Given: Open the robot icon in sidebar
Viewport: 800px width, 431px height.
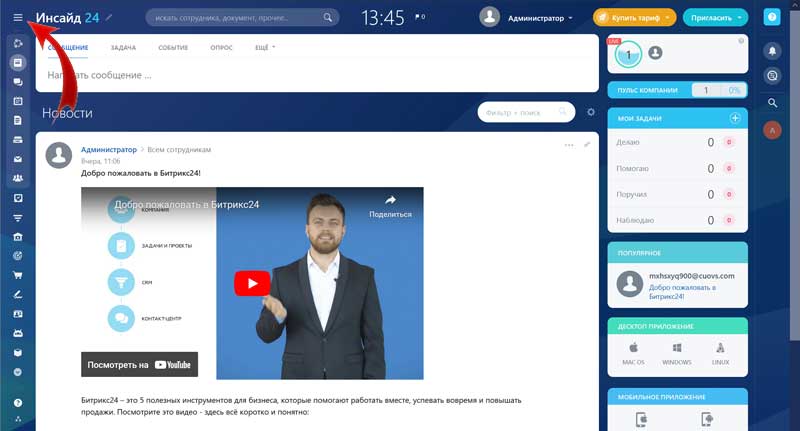Looking at the screenshot, I should click(x=18, y=333).
